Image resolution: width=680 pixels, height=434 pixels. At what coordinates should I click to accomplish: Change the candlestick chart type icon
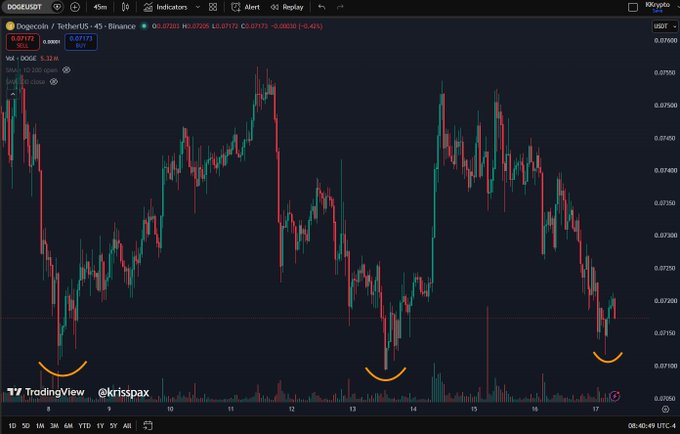pos(125,7)
